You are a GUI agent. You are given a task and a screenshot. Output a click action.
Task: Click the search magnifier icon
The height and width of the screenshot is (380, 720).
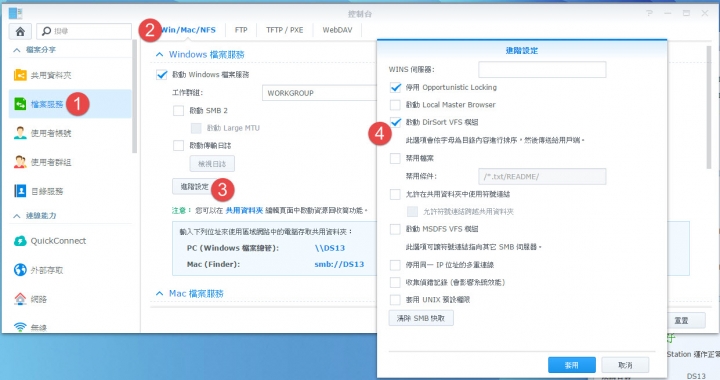tap(46, 31)
